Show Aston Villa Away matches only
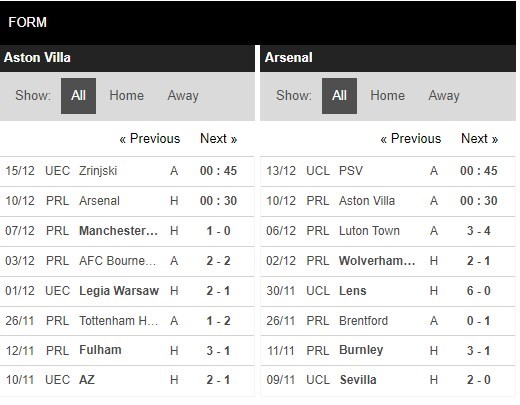 (x=183, y=96)
